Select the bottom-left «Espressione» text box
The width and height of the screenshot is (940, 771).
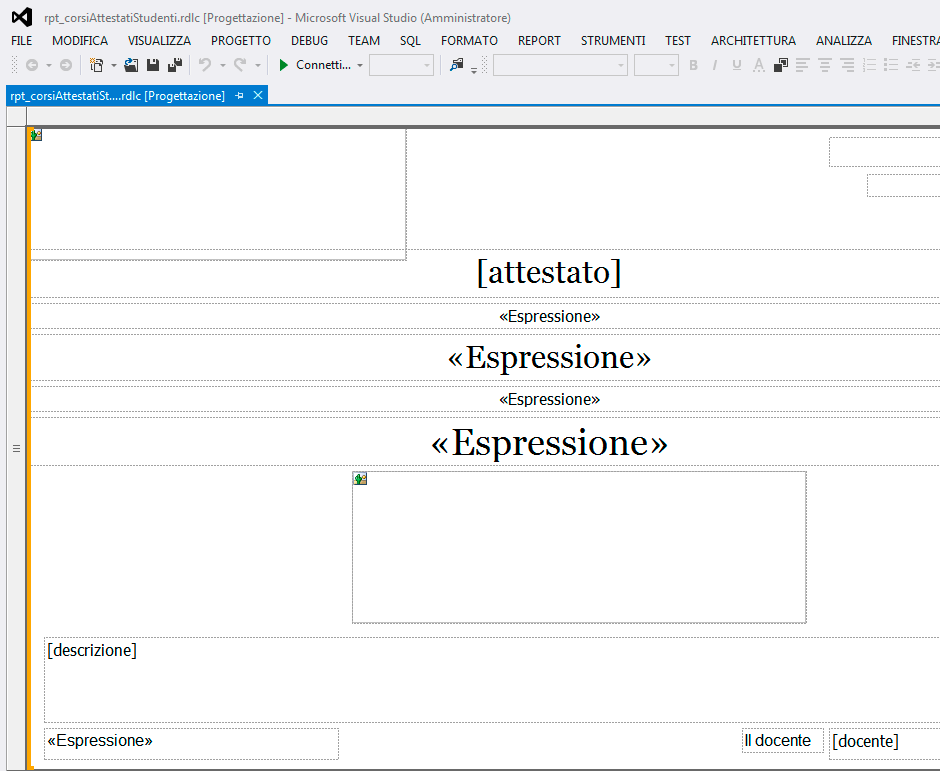[x=191, y=744]
